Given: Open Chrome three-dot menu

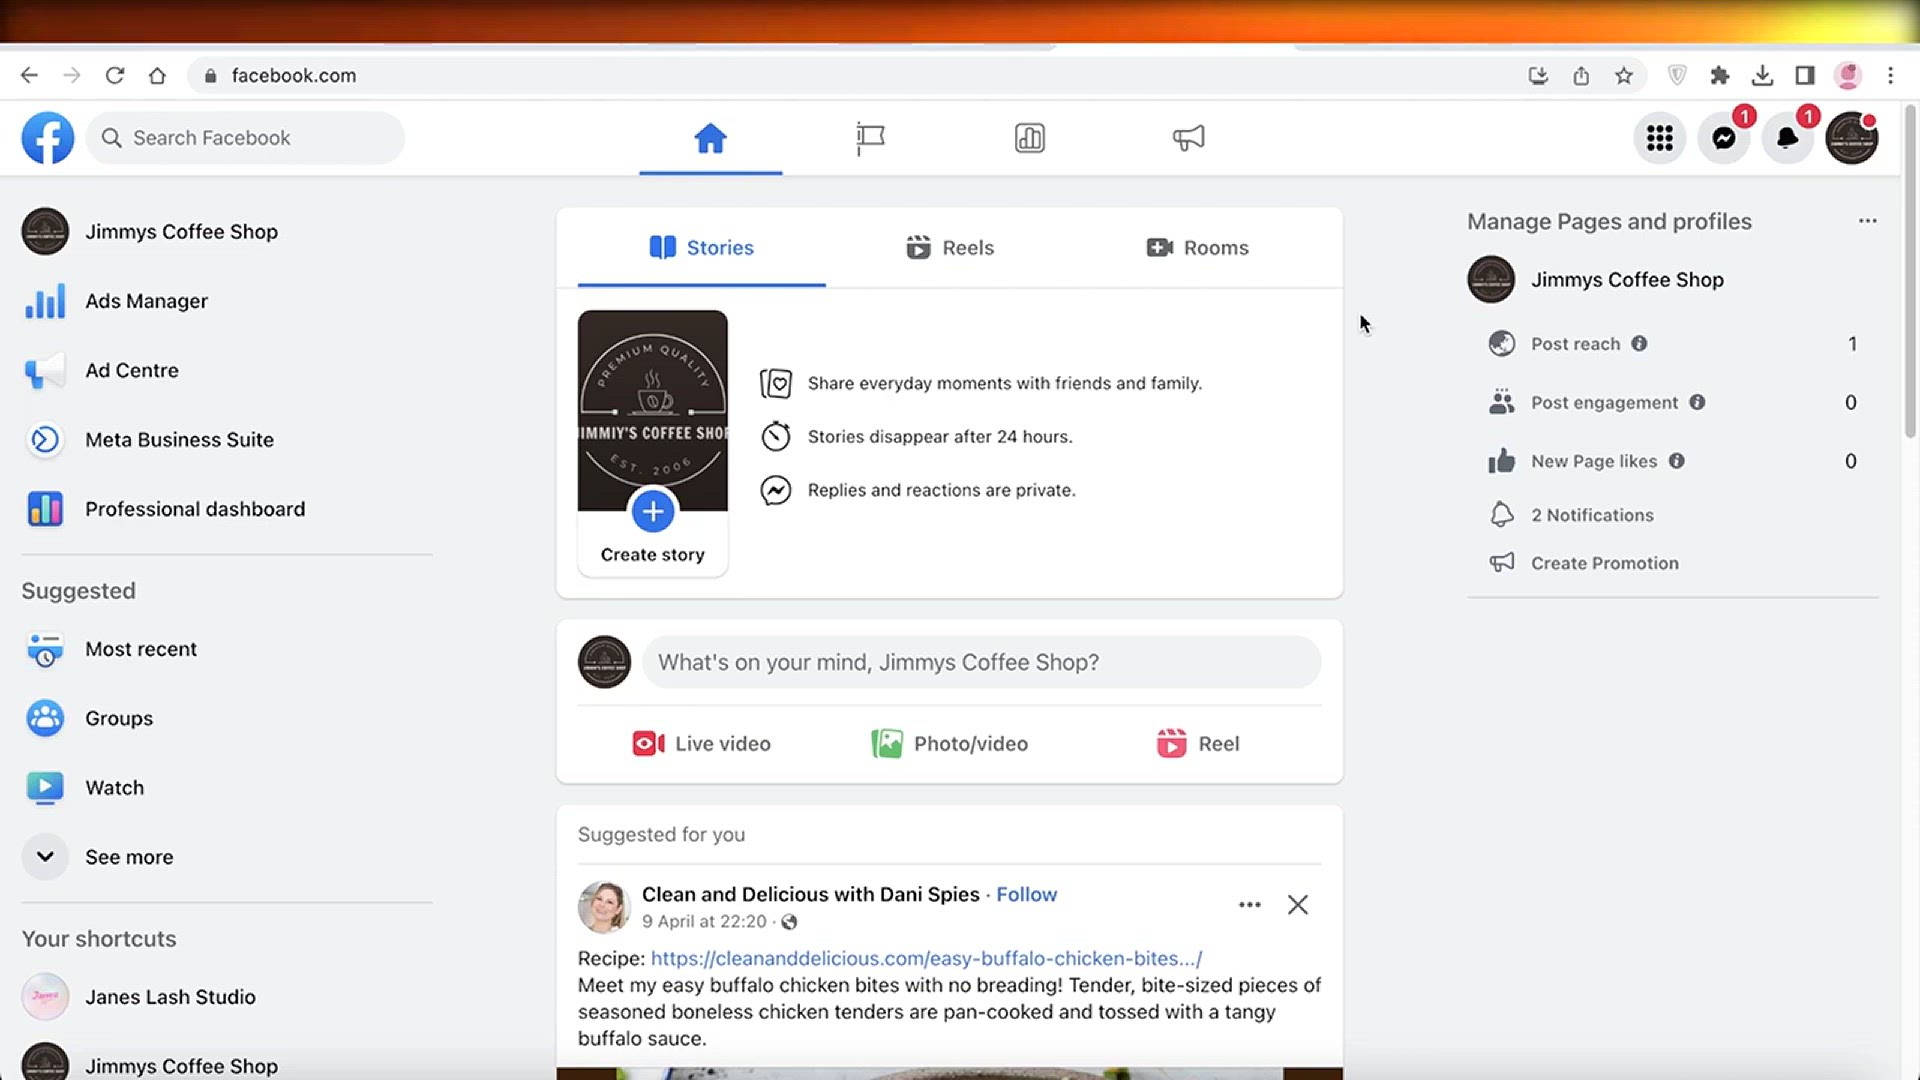Looking at the screenshot, I should 1890,76.
